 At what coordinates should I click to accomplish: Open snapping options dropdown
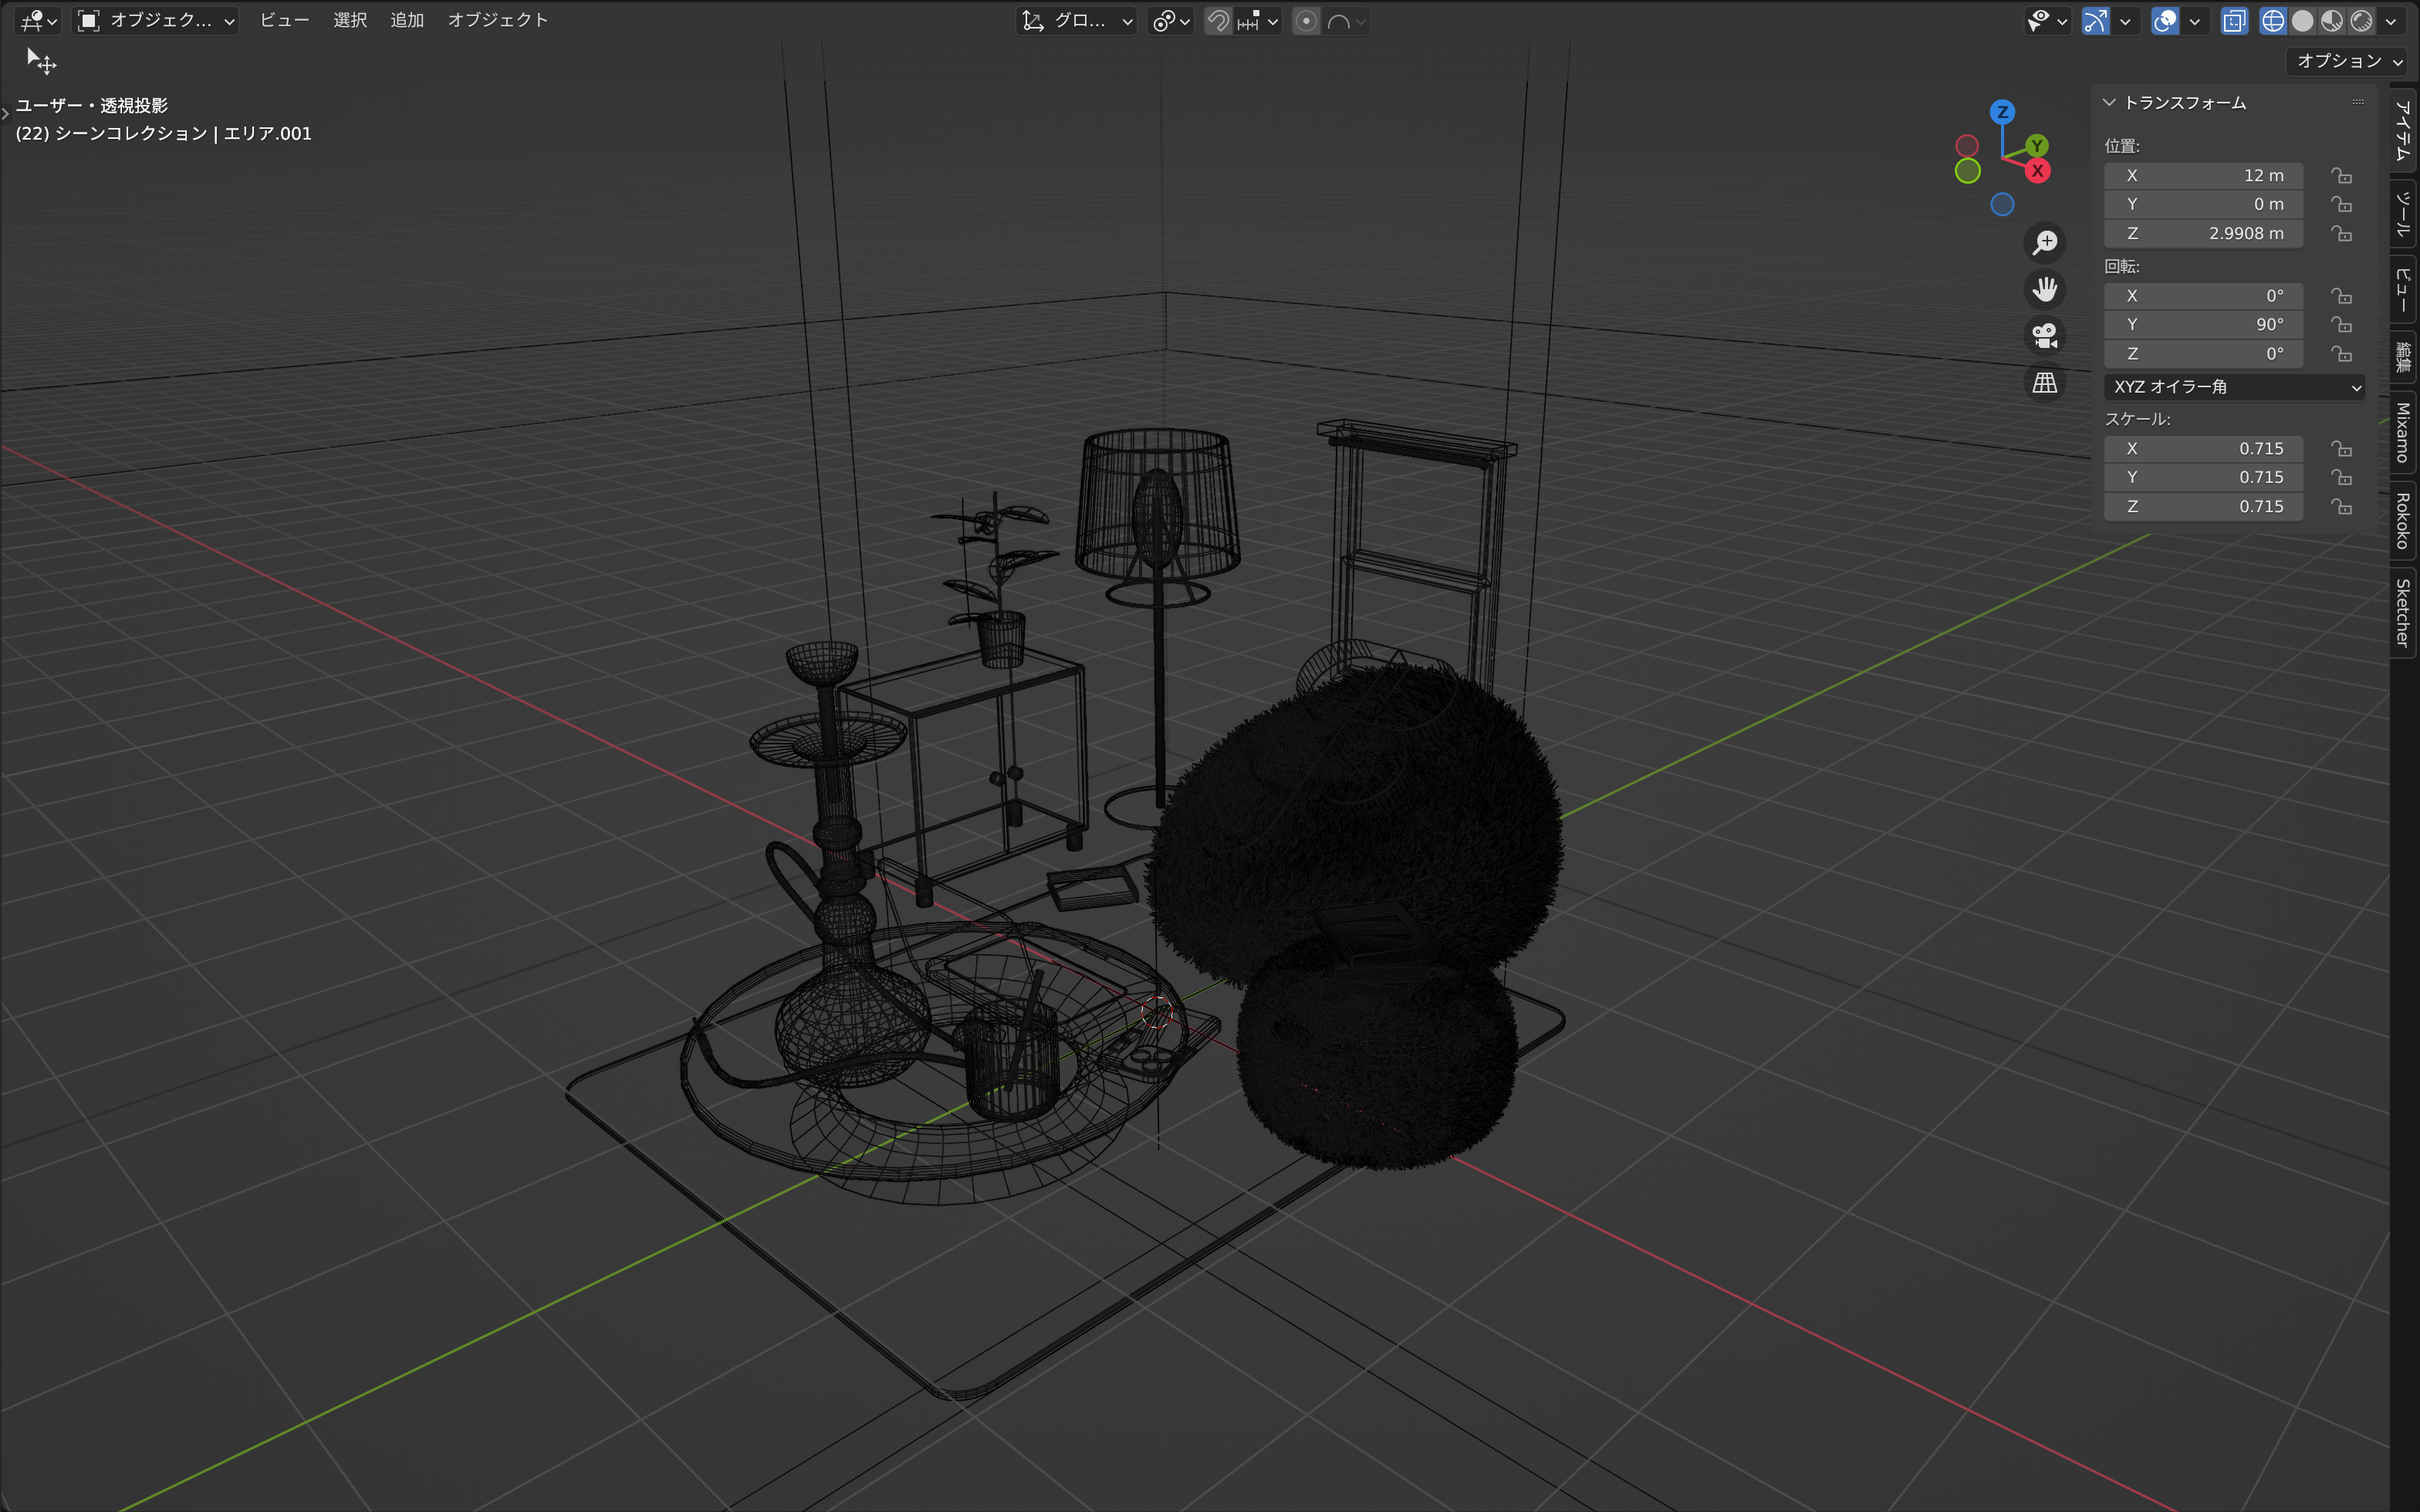pos(1258,20)
